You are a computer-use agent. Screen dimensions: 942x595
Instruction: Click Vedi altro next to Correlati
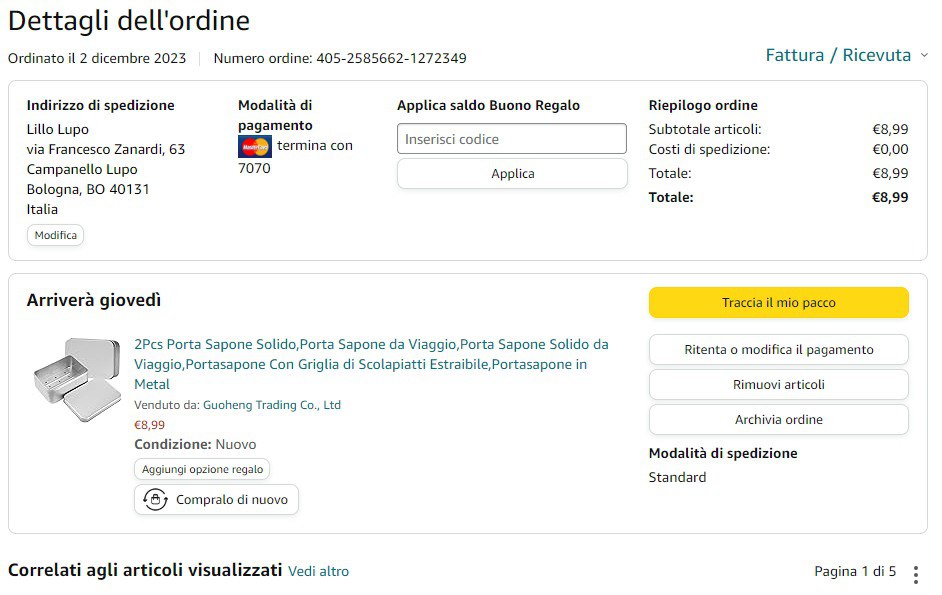point(319,572)
